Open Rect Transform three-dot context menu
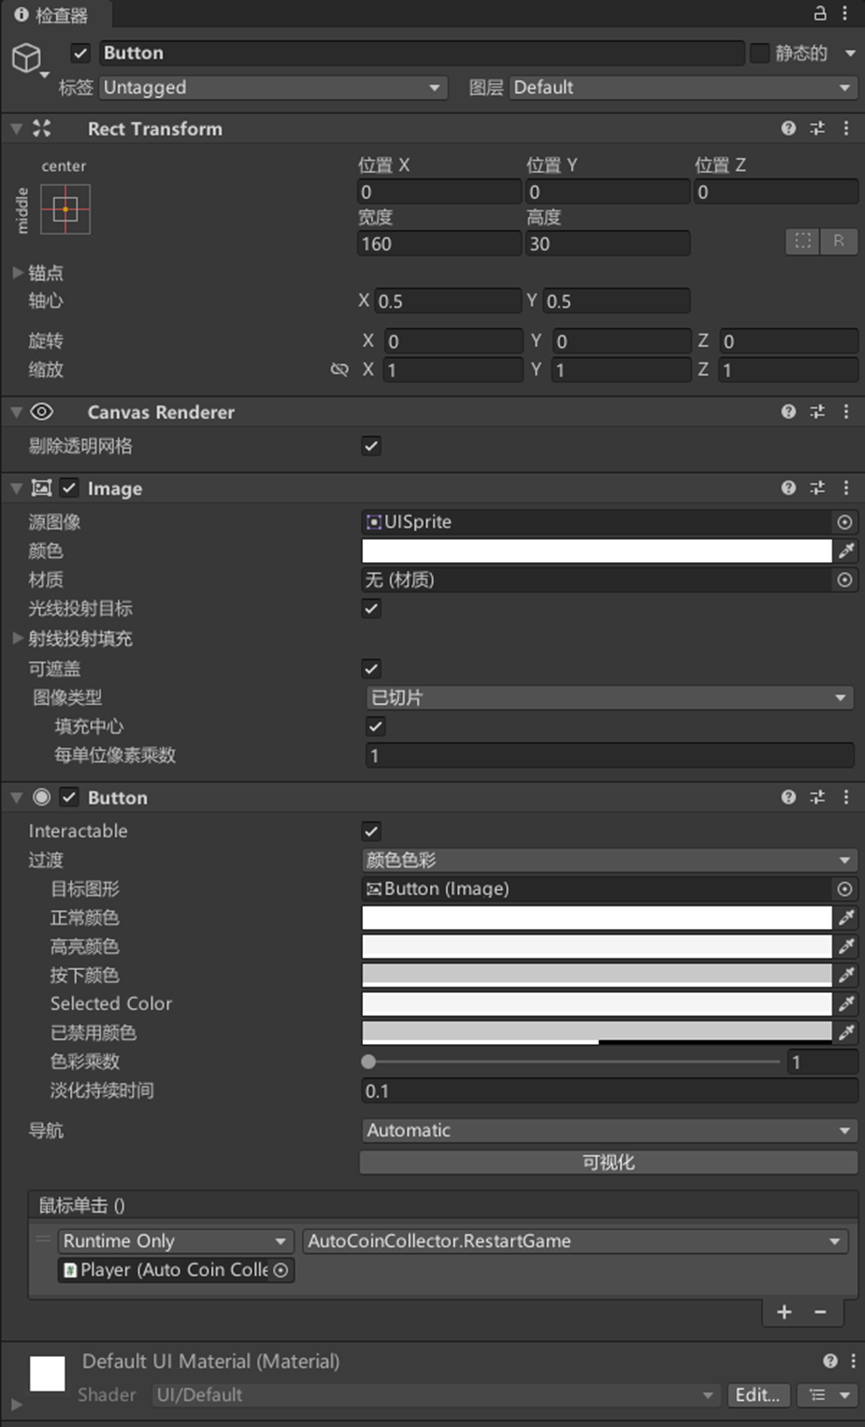Viewport: 865px width, 1427px height. click(846, 128)
